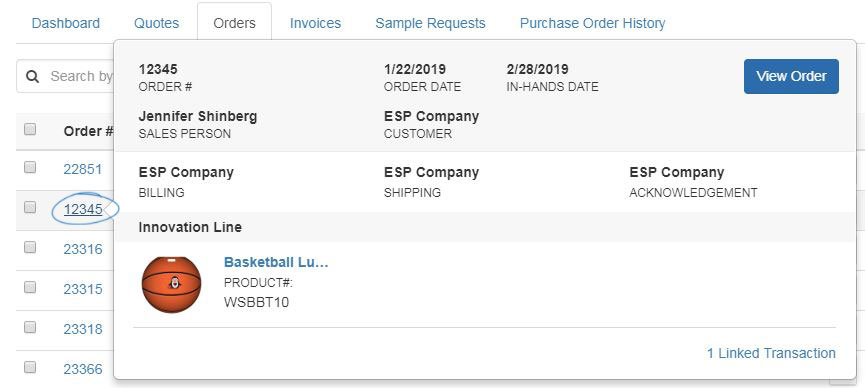Image resolution: width=865 pixels, height=388 pixels.
Task: Select checkbox beside order 23316
Action: [30, 247]
